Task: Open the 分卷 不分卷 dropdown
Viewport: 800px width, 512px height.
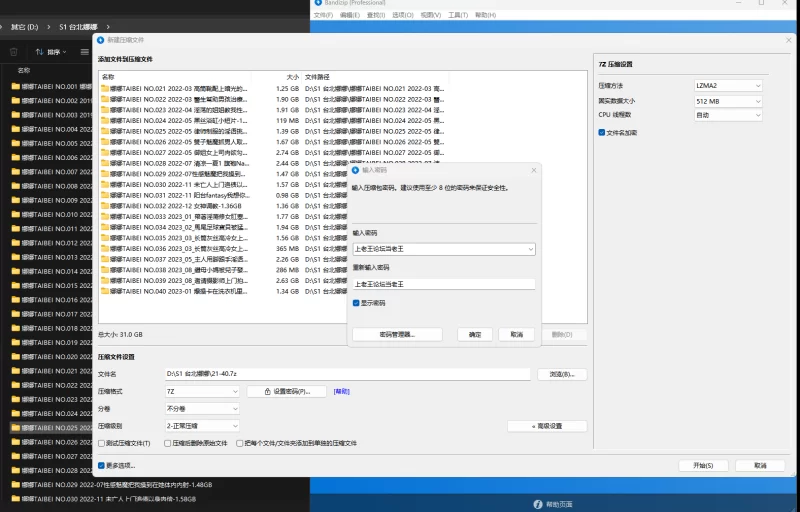Action: [x=202, y=408]
